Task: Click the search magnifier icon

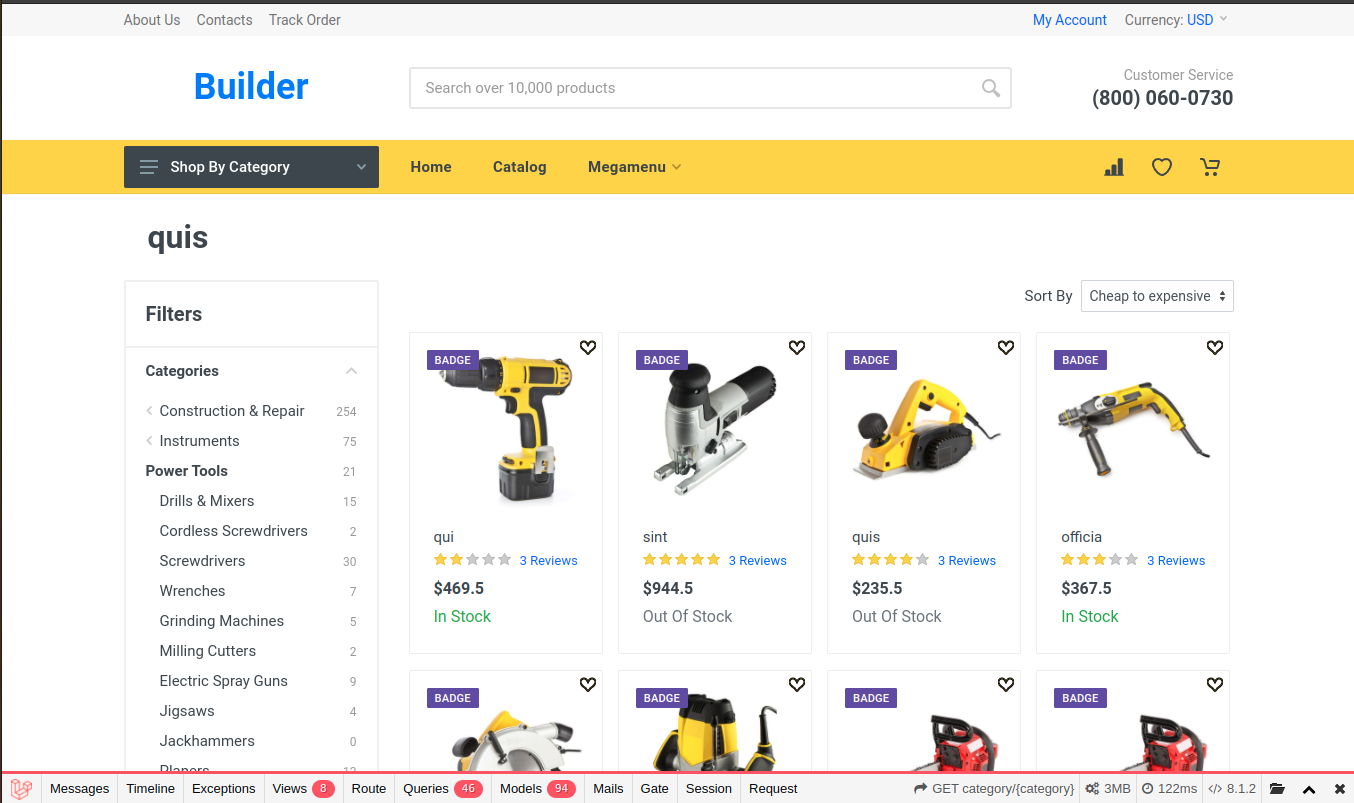Action: coord(990,88)
